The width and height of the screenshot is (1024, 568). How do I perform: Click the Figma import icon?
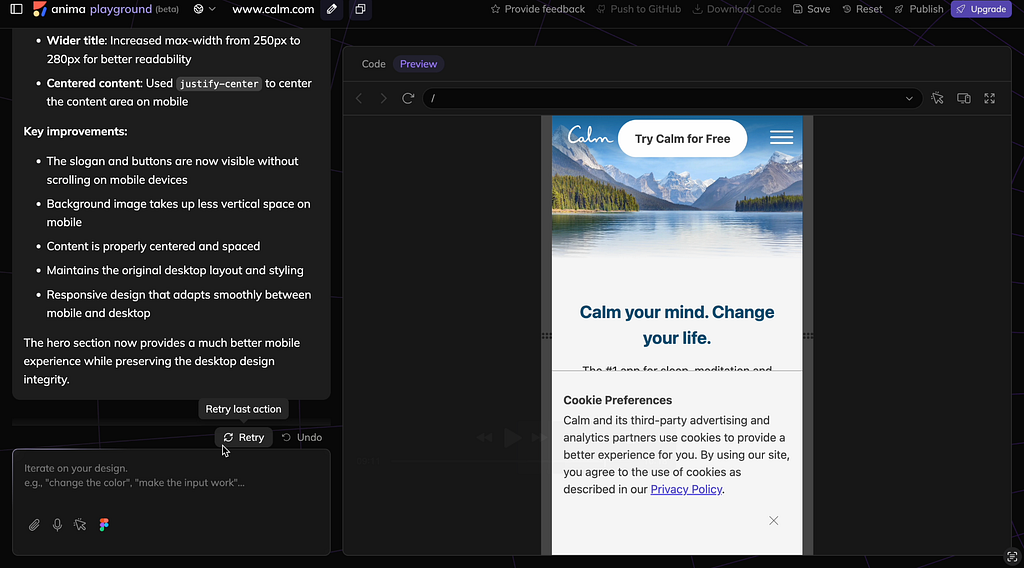point(104,525)
